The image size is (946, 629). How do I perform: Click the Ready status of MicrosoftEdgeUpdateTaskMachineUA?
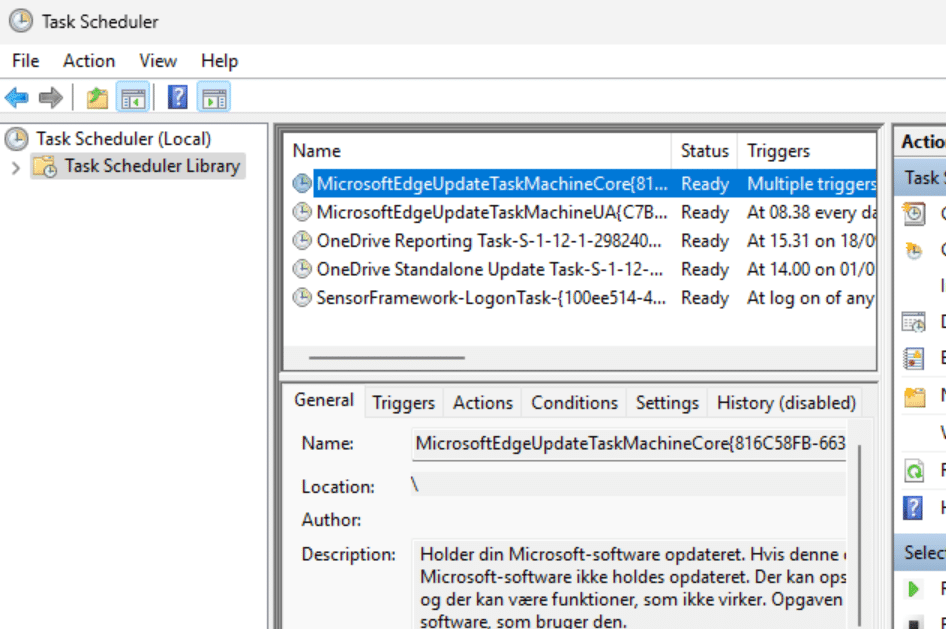(705, 212)
